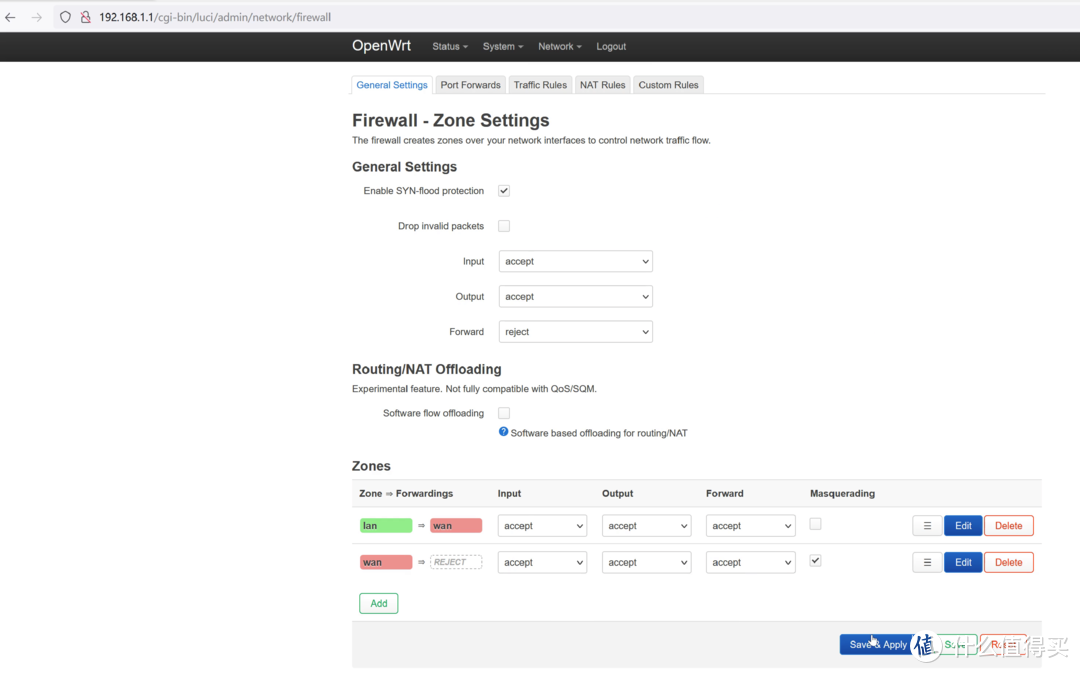Open the general Output policy dropdown

coord(576,296)
